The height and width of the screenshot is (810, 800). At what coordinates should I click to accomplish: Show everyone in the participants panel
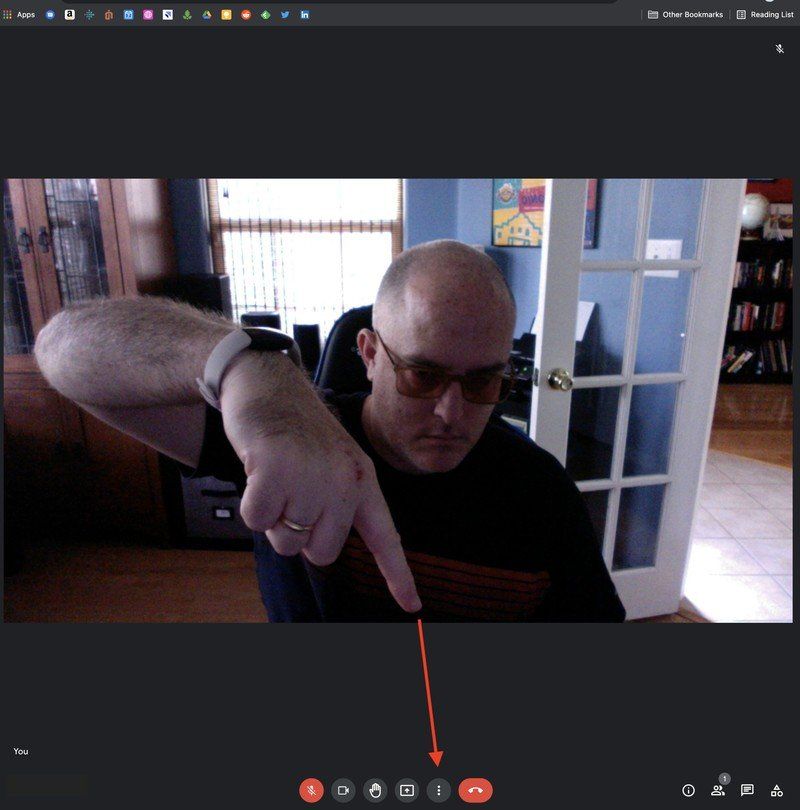(x=718, y=790)
